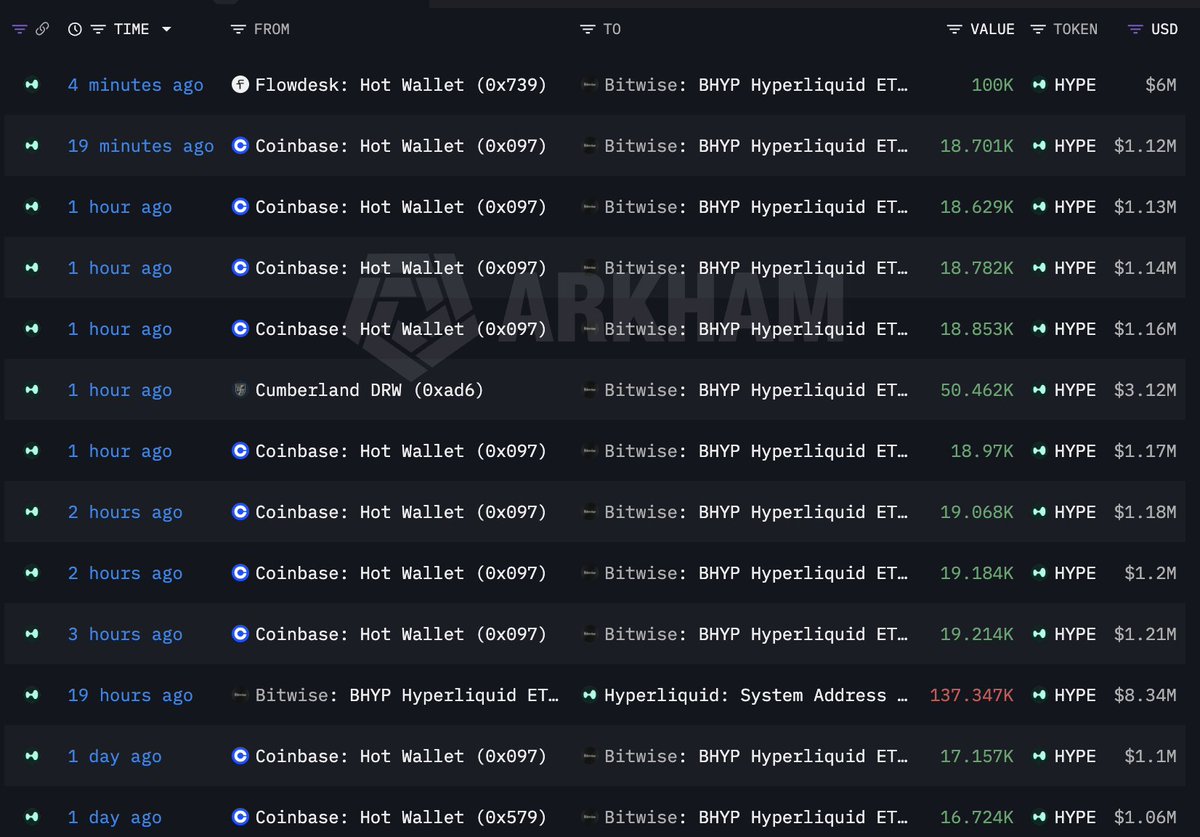Open Flowdesk: Hot Wallet (0x739) sender
The height and width of the screenshot is (837, 1200).
[x=401, y=85]
